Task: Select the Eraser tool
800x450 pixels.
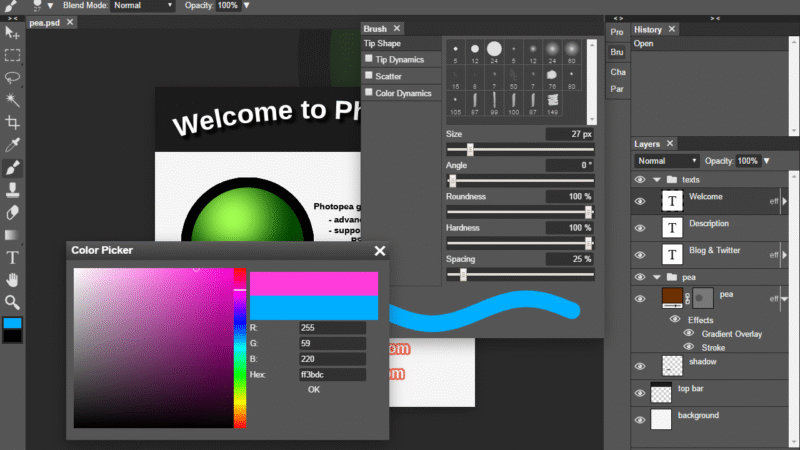Action: [x=13, y=212]
